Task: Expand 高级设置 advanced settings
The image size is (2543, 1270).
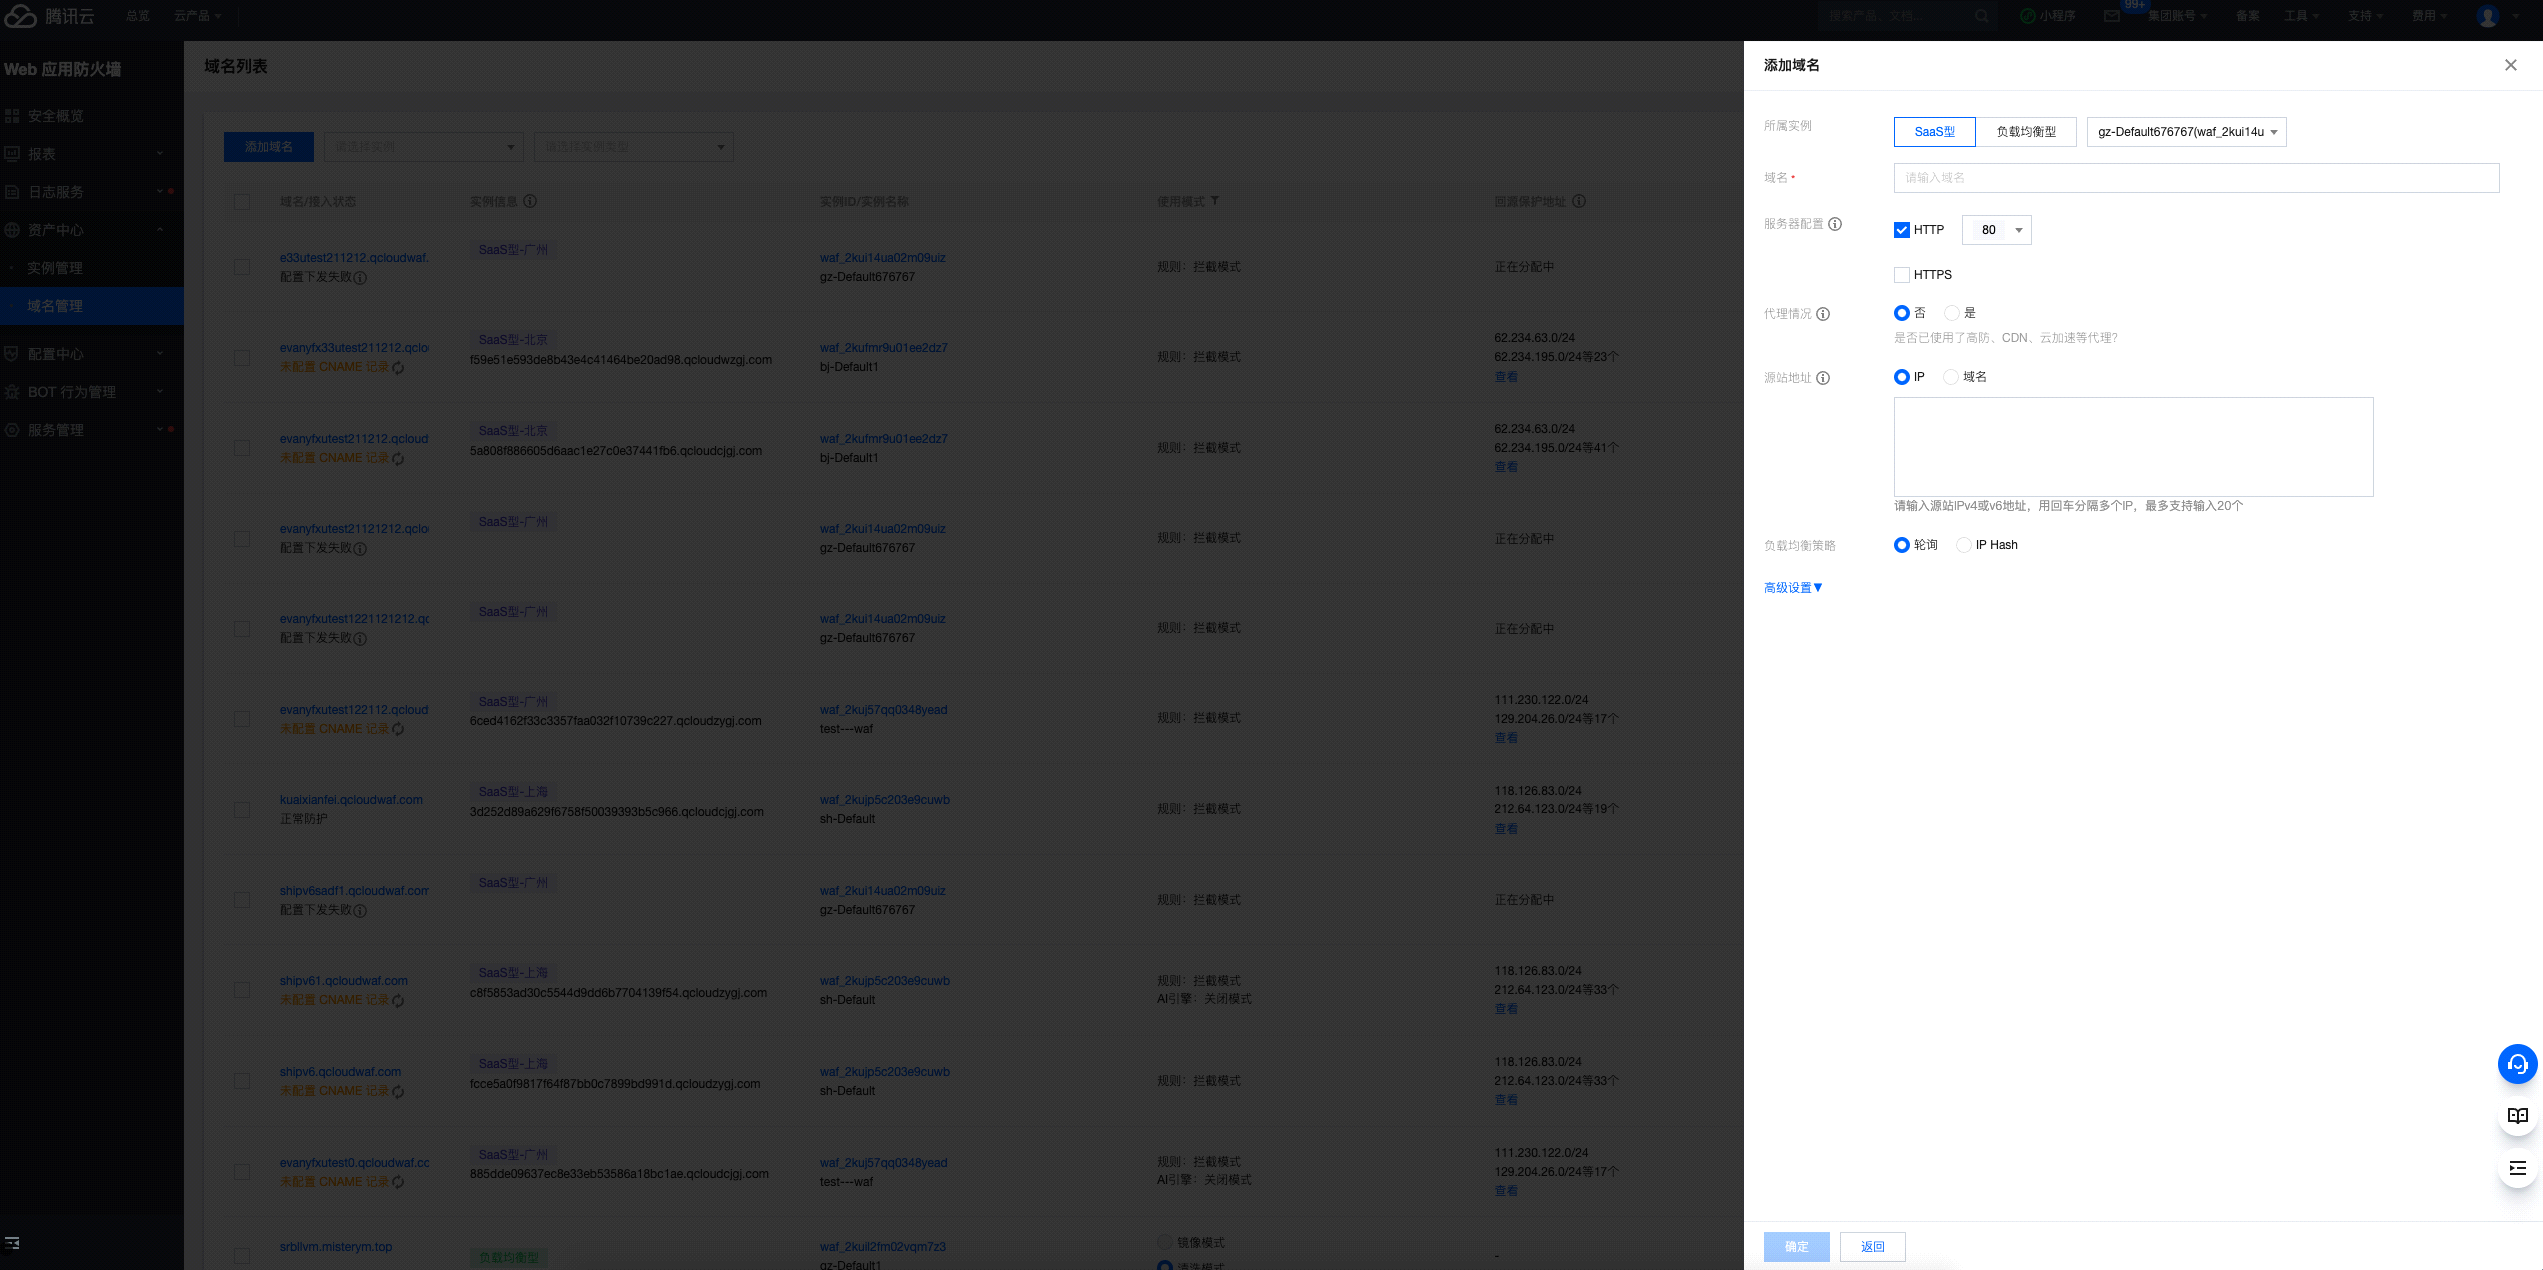Action: [x=1793, y=588]
